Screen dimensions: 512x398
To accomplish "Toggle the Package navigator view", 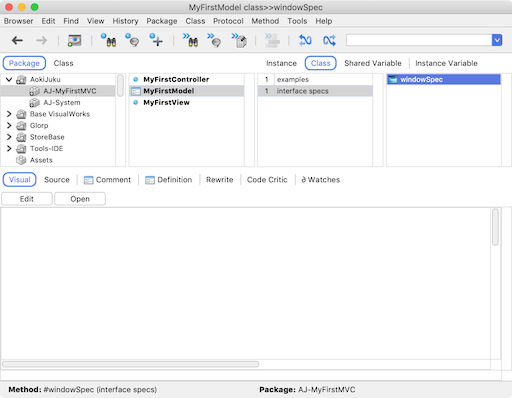I will pyautogui.click(x=24, y=63).
